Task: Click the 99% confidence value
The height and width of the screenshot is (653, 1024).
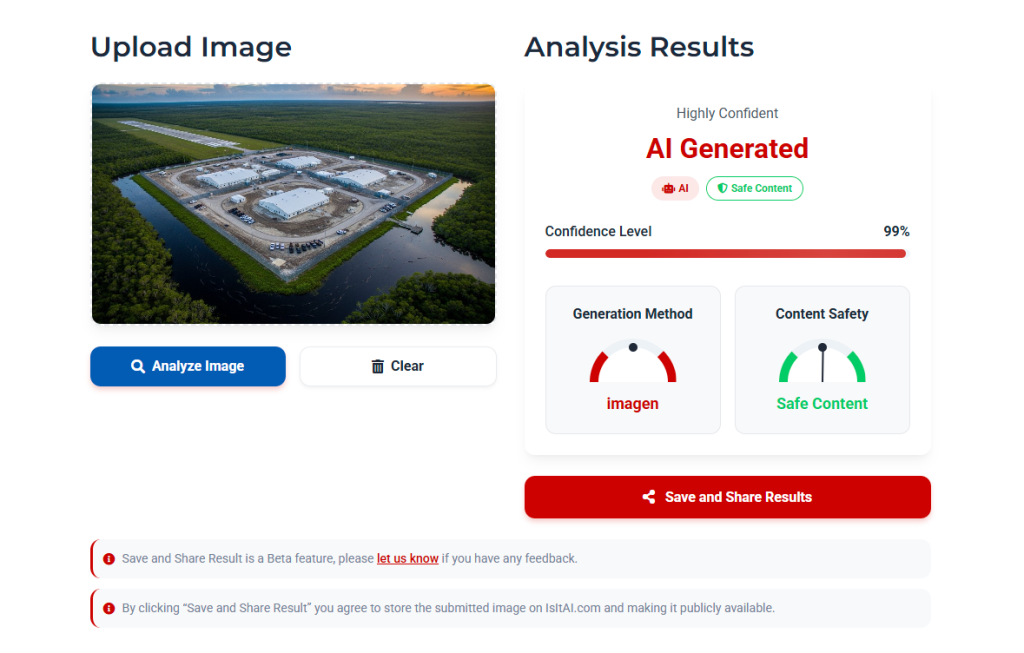Action: click(896, 231)
